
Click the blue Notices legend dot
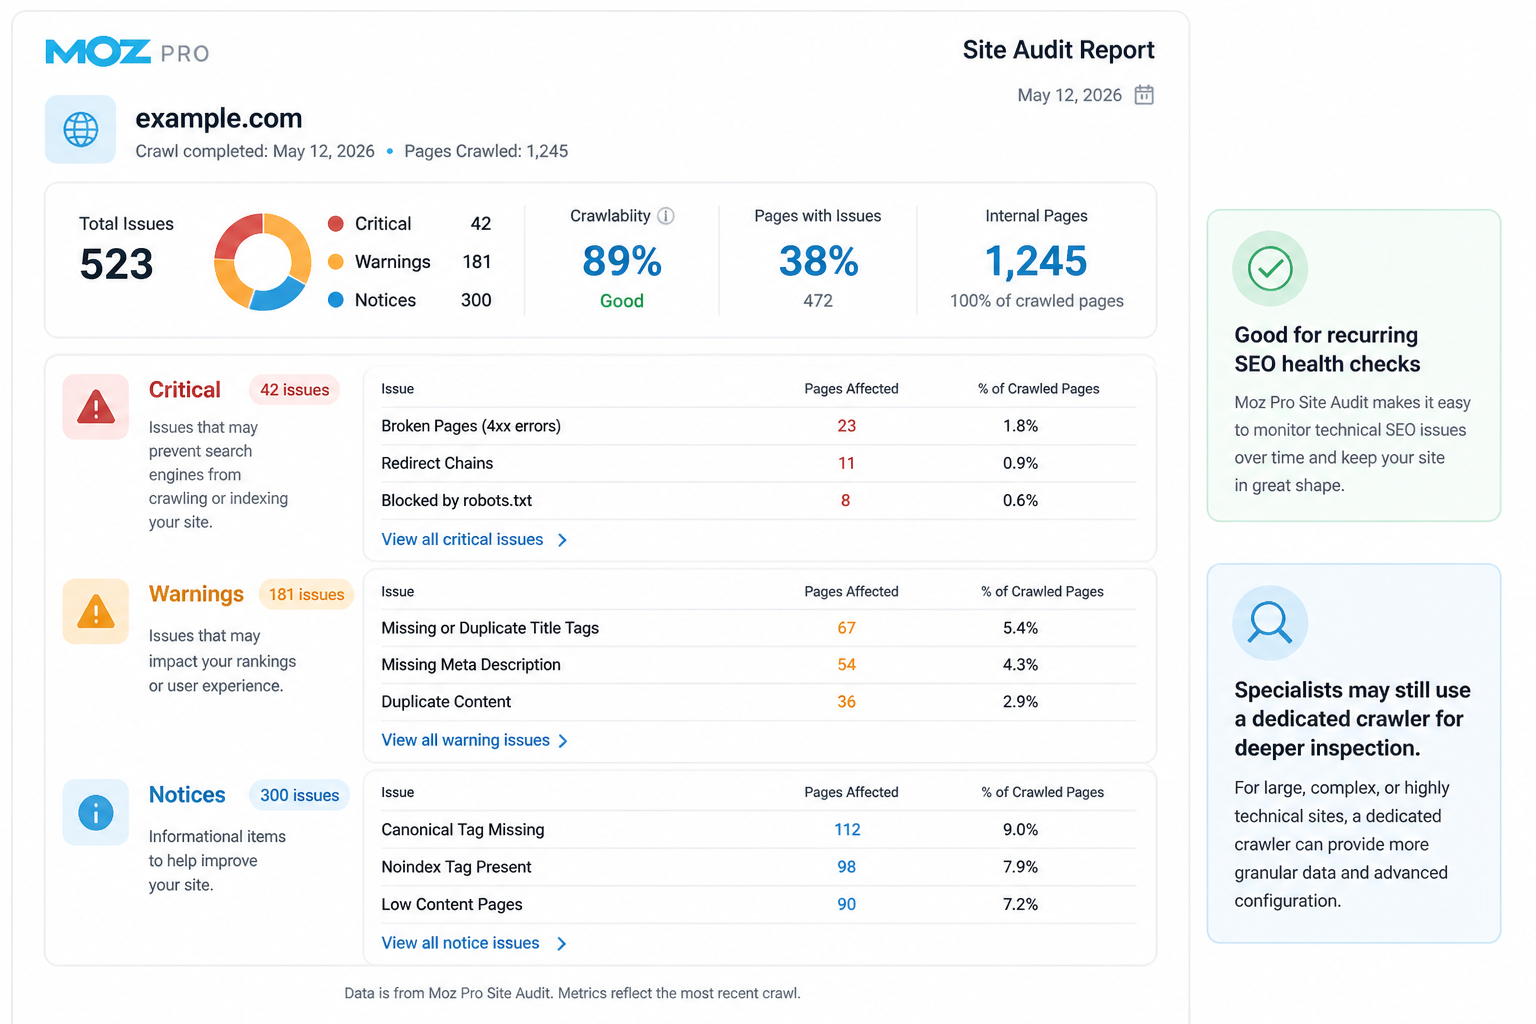[336, 299]
